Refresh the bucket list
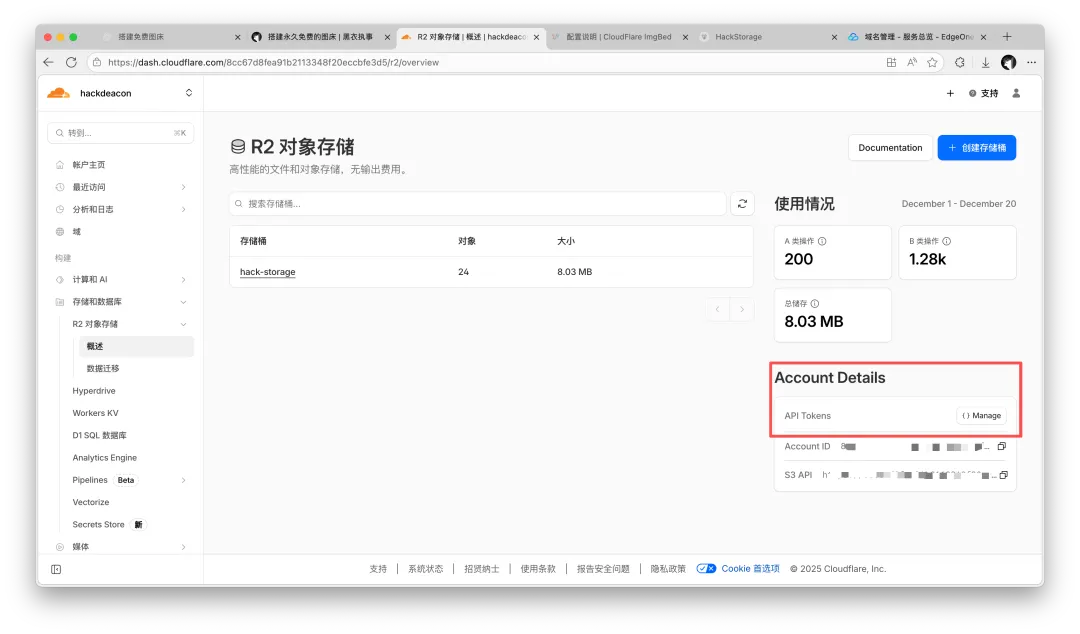This screenshot has width=1080, height=634. coord(742,203)
